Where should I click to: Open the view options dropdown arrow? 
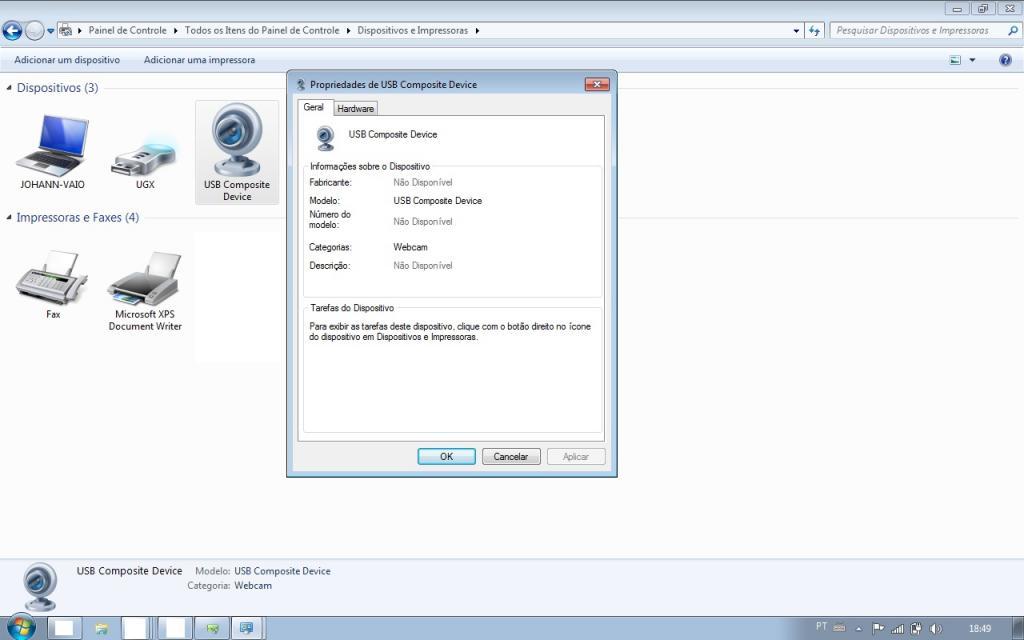tap(972, 60)
